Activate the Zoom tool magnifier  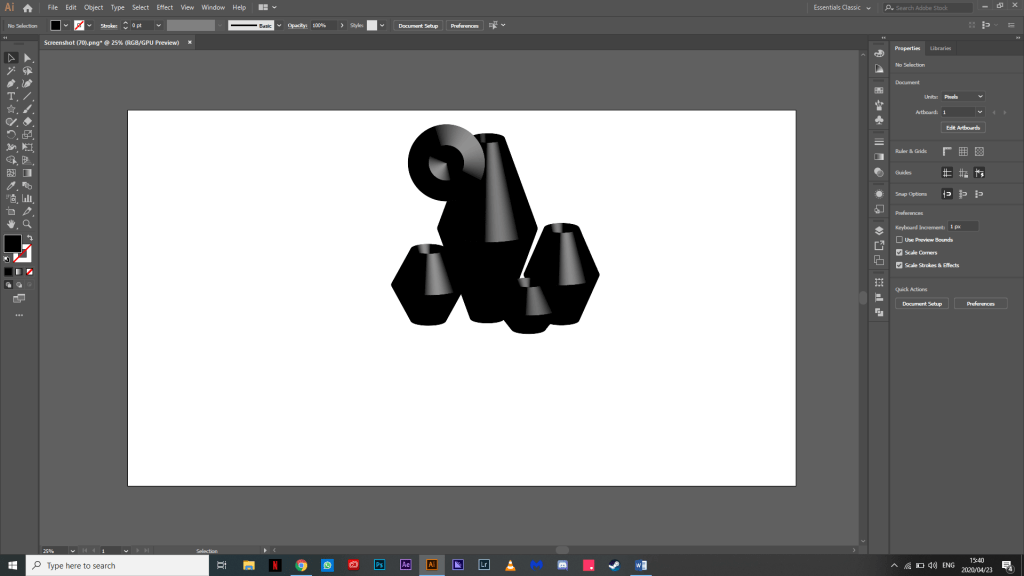[28, 224]
